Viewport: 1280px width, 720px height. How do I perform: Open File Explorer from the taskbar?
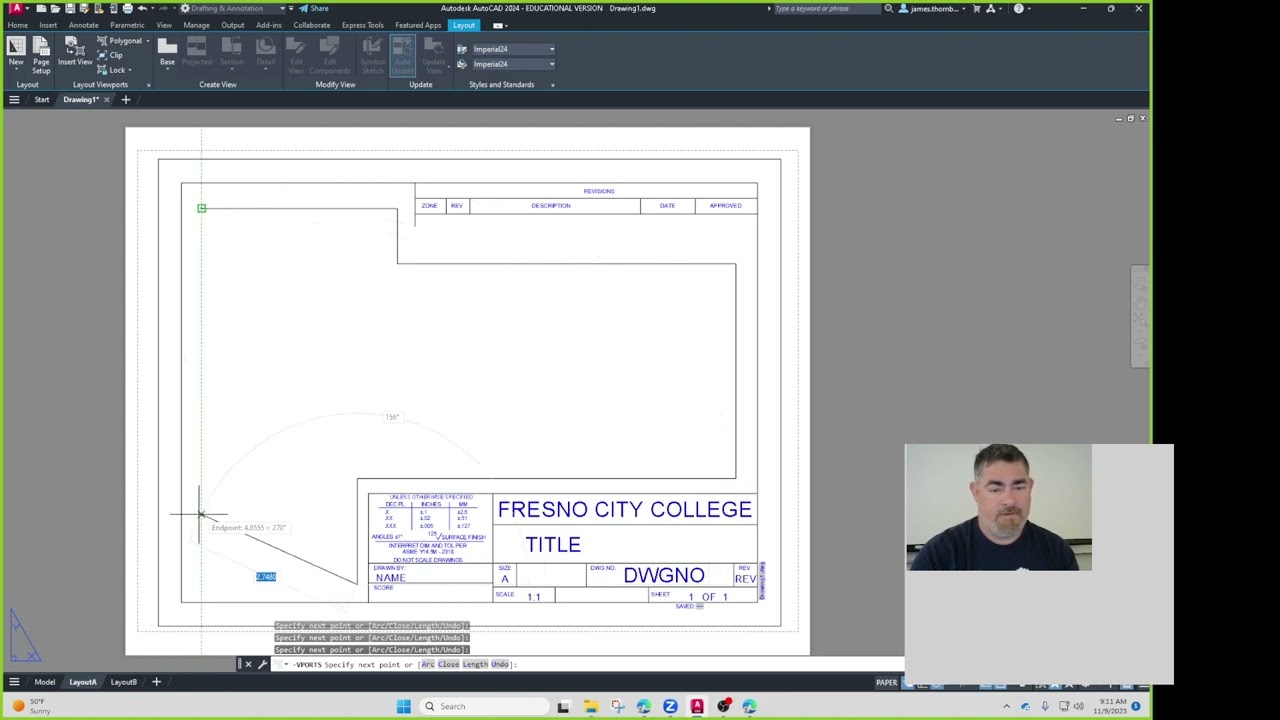591,706
